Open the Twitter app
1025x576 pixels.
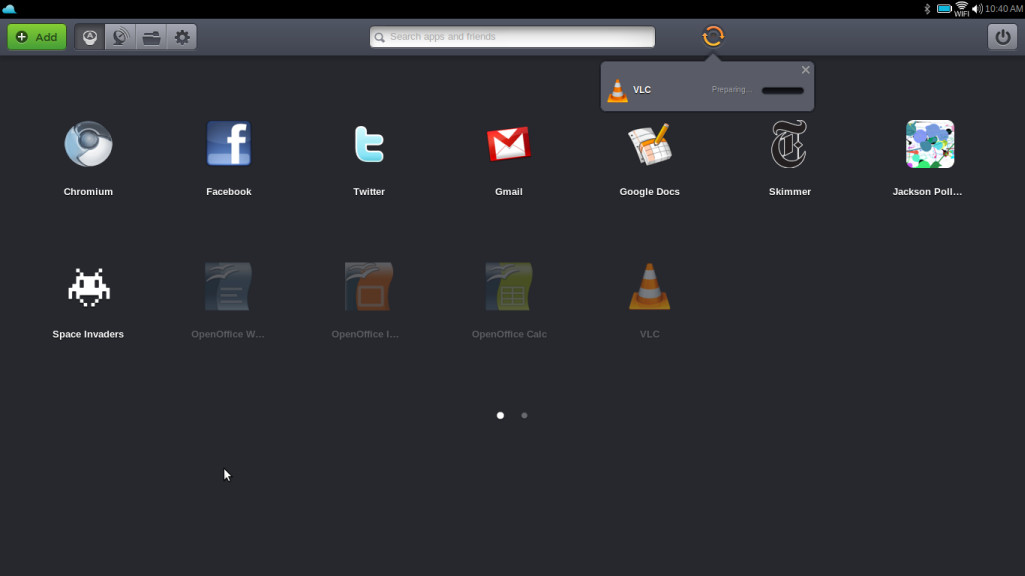369,144
